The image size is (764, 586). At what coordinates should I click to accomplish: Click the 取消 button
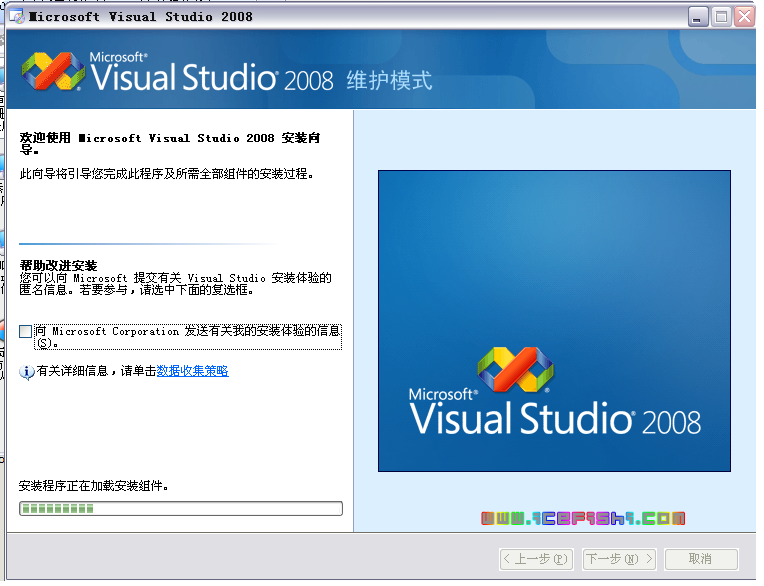click(701, 559)
